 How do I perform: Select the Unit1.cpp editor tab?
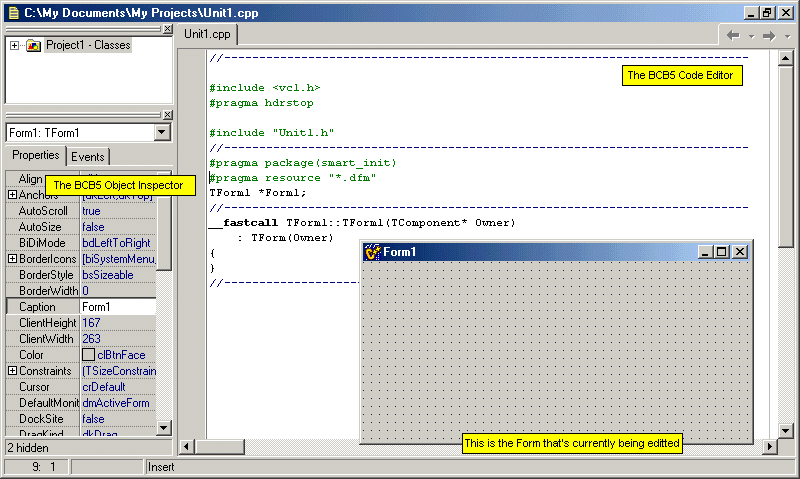(207, 34)
